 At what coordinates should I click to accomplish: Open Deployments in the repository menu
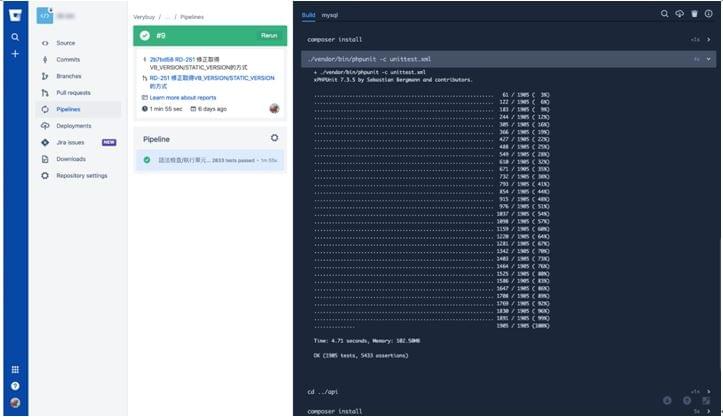74,126
